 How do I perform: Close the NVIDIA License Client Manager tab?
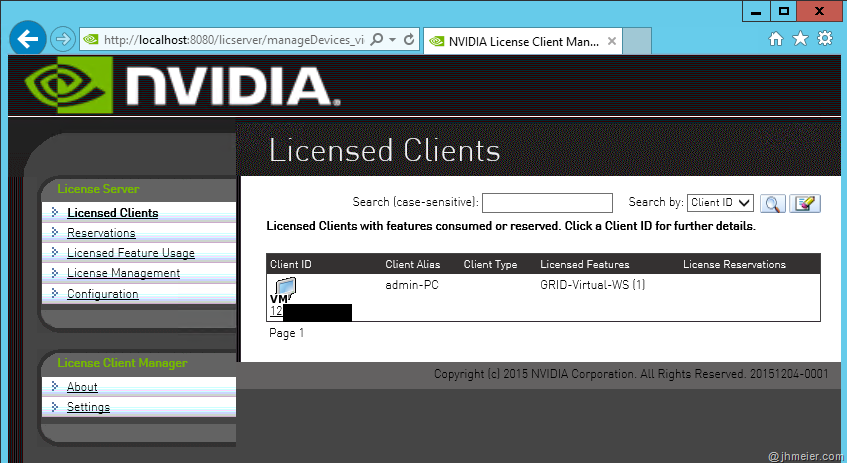pos(612,41)
